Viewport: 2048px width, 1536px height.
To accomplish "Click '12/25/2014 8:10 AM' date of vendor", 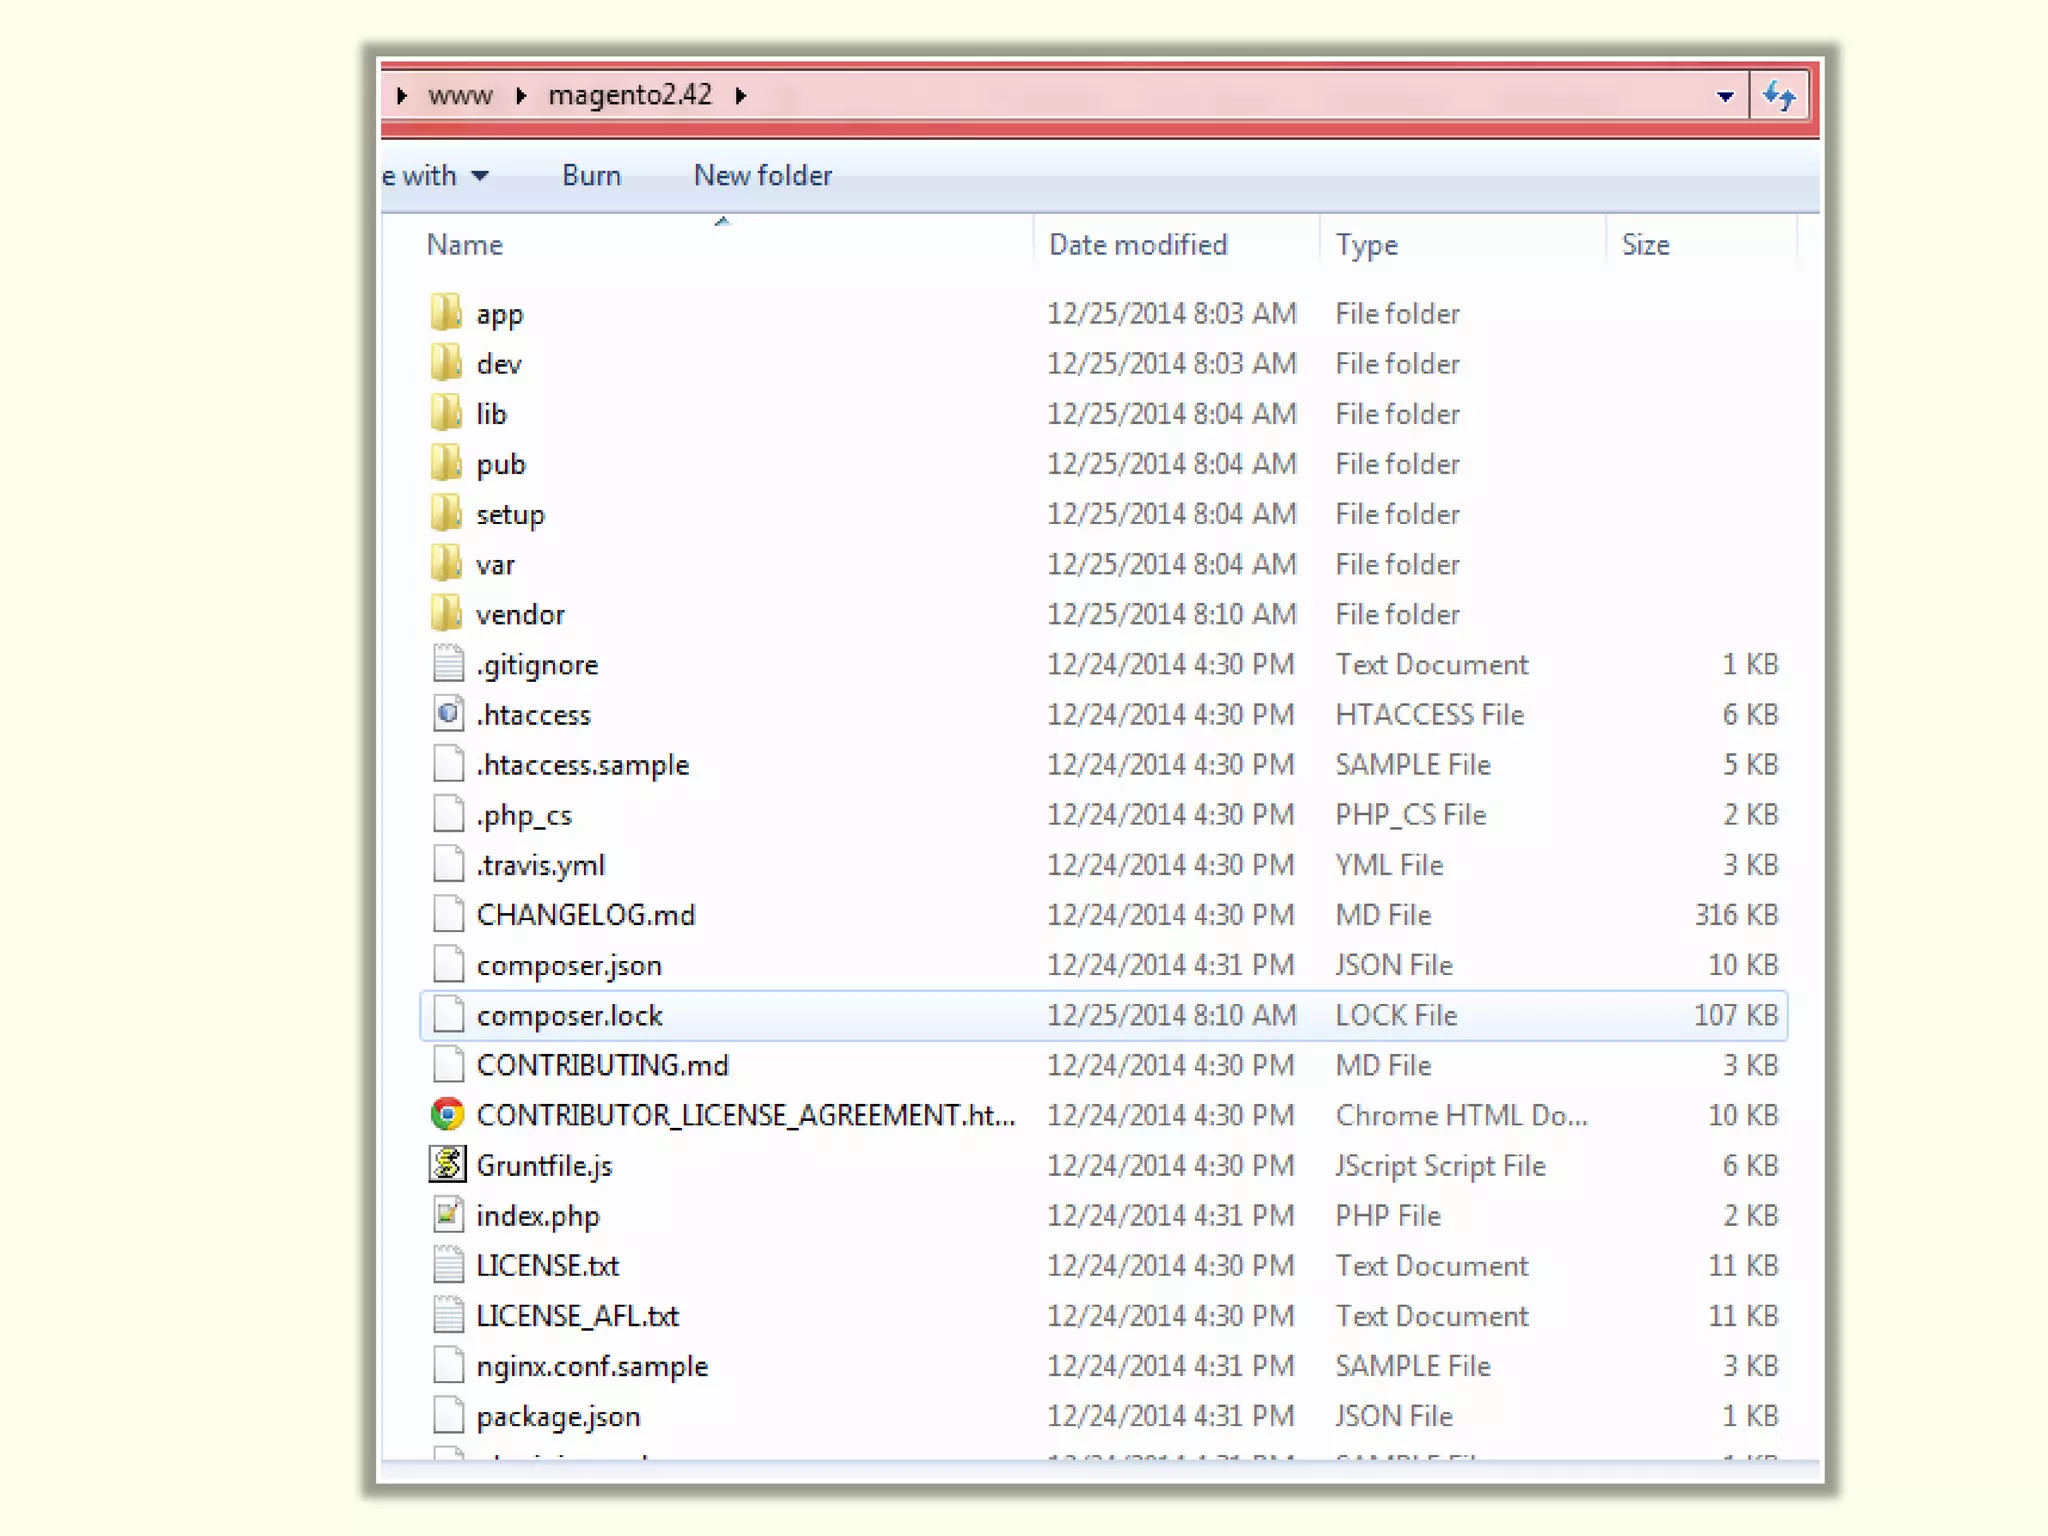I will [x=1171, y=614].
